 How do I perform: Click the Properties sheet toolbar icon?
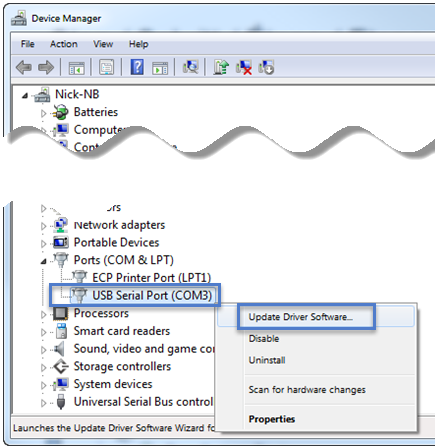click(x=107, y=67)
